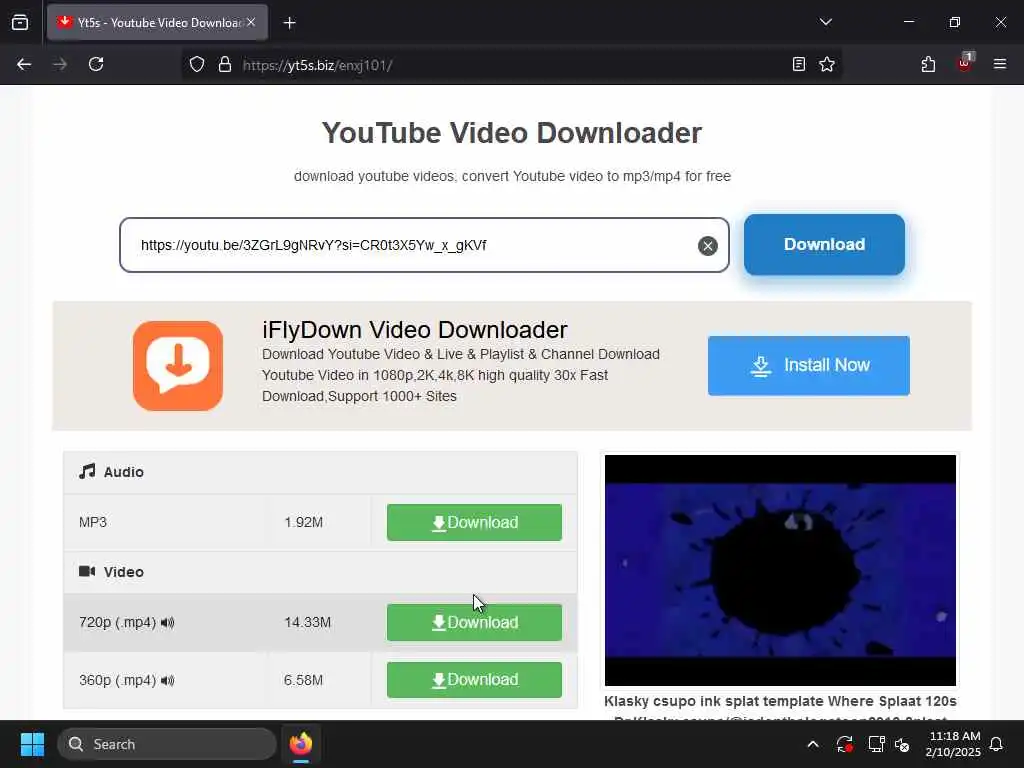Download the 720p mp4 video
The width and height of the screenshot is (1024, 768).
coord(474,622)
